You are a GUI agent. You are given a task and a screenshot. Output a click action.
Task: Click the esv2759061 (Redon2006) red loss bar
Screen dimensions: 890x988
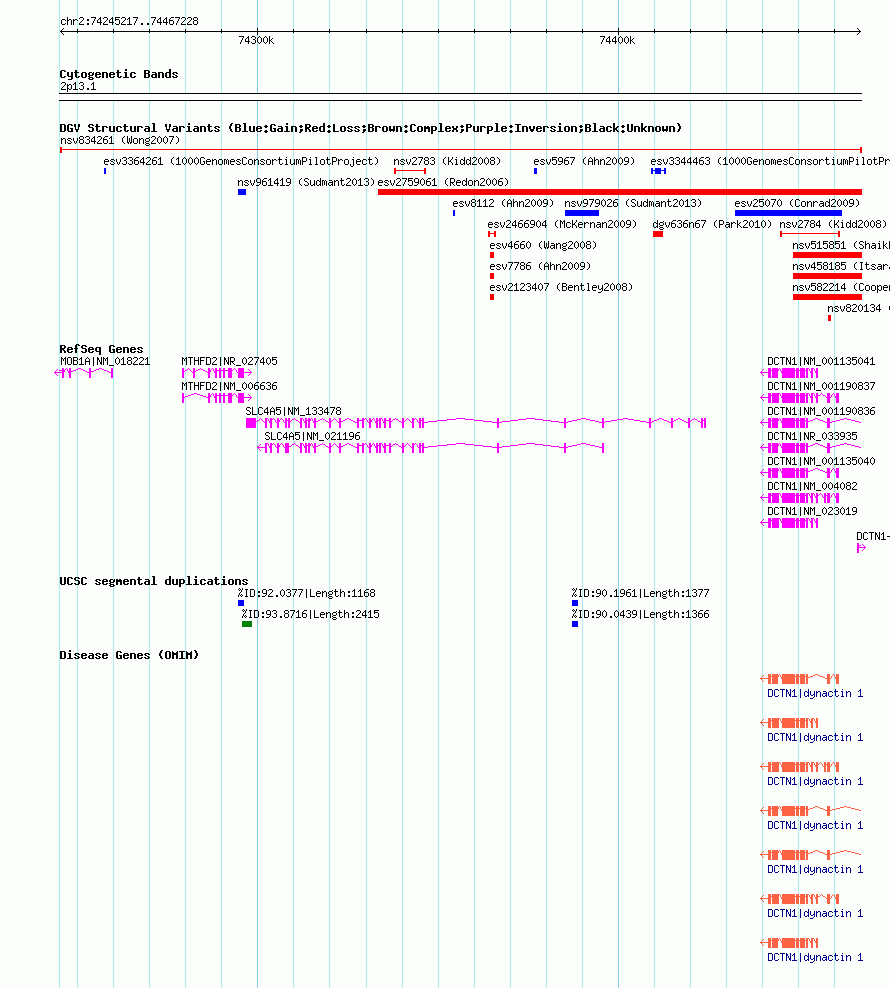[x=620, y=192]
